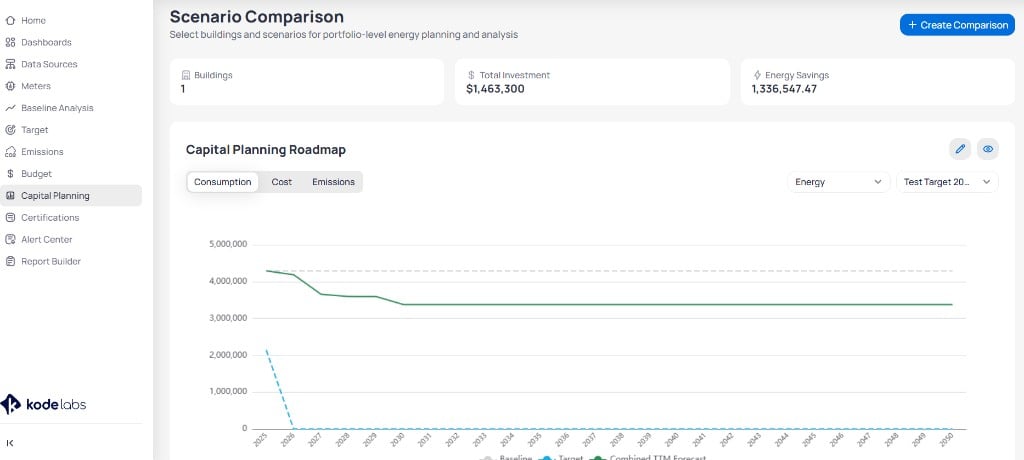
Task: Click the Scenario Comparison title
Action: point(257,16)
